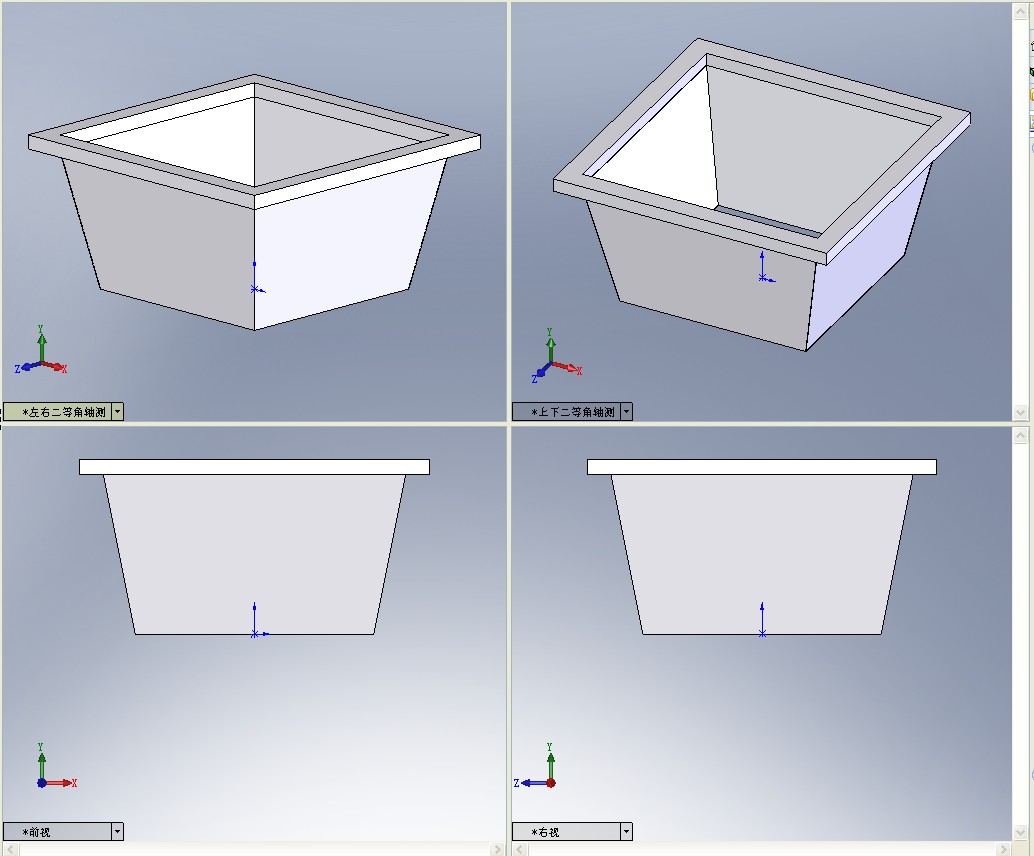Select the tub model in *右视 viewport

click(x=762, y=547)
